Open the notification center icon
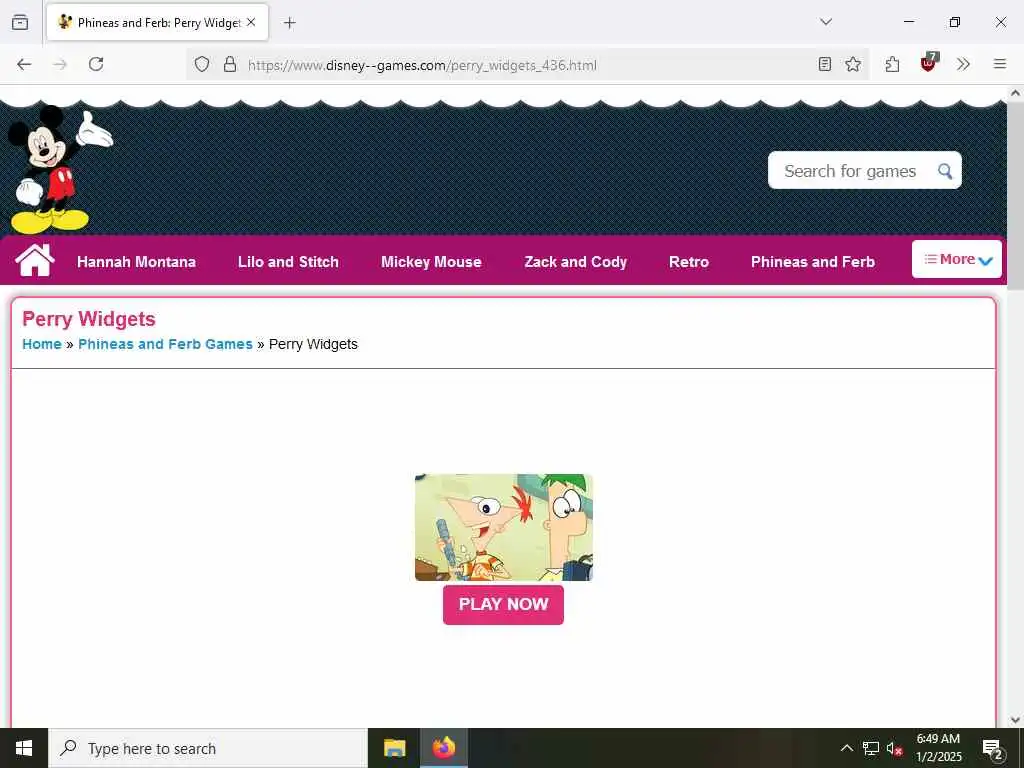The image size is (1024, 768). (993, 748)
